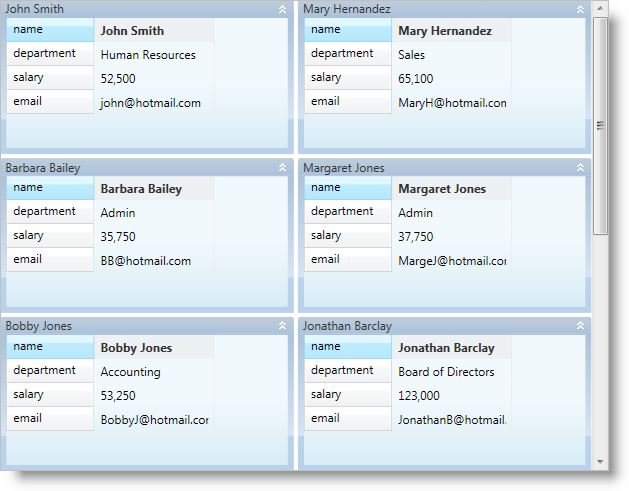
Task: Select the salary value 52,500
Action: 119,79
